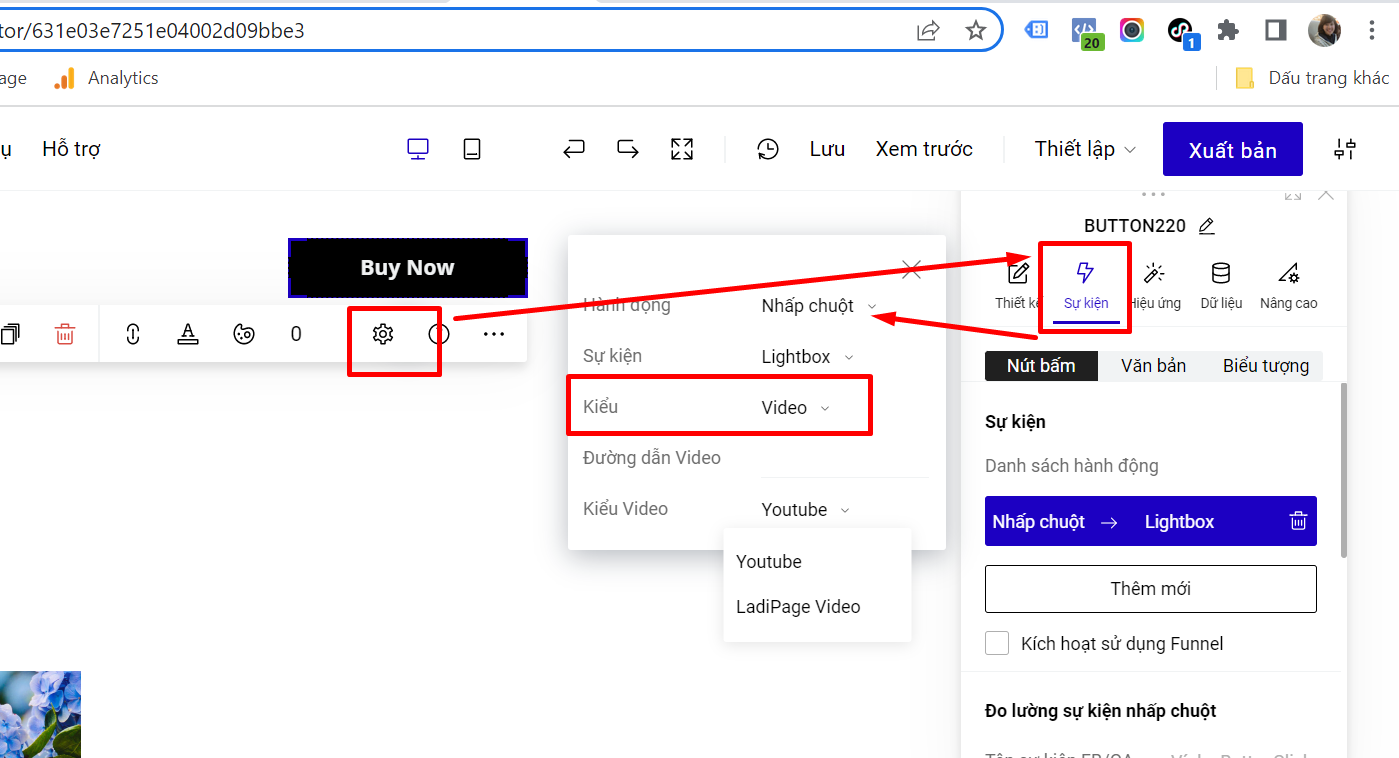This screenshot has height=758, width=1399.
Task: Open the Kiểu Video dropdown
Action: (x=805, y=510)
